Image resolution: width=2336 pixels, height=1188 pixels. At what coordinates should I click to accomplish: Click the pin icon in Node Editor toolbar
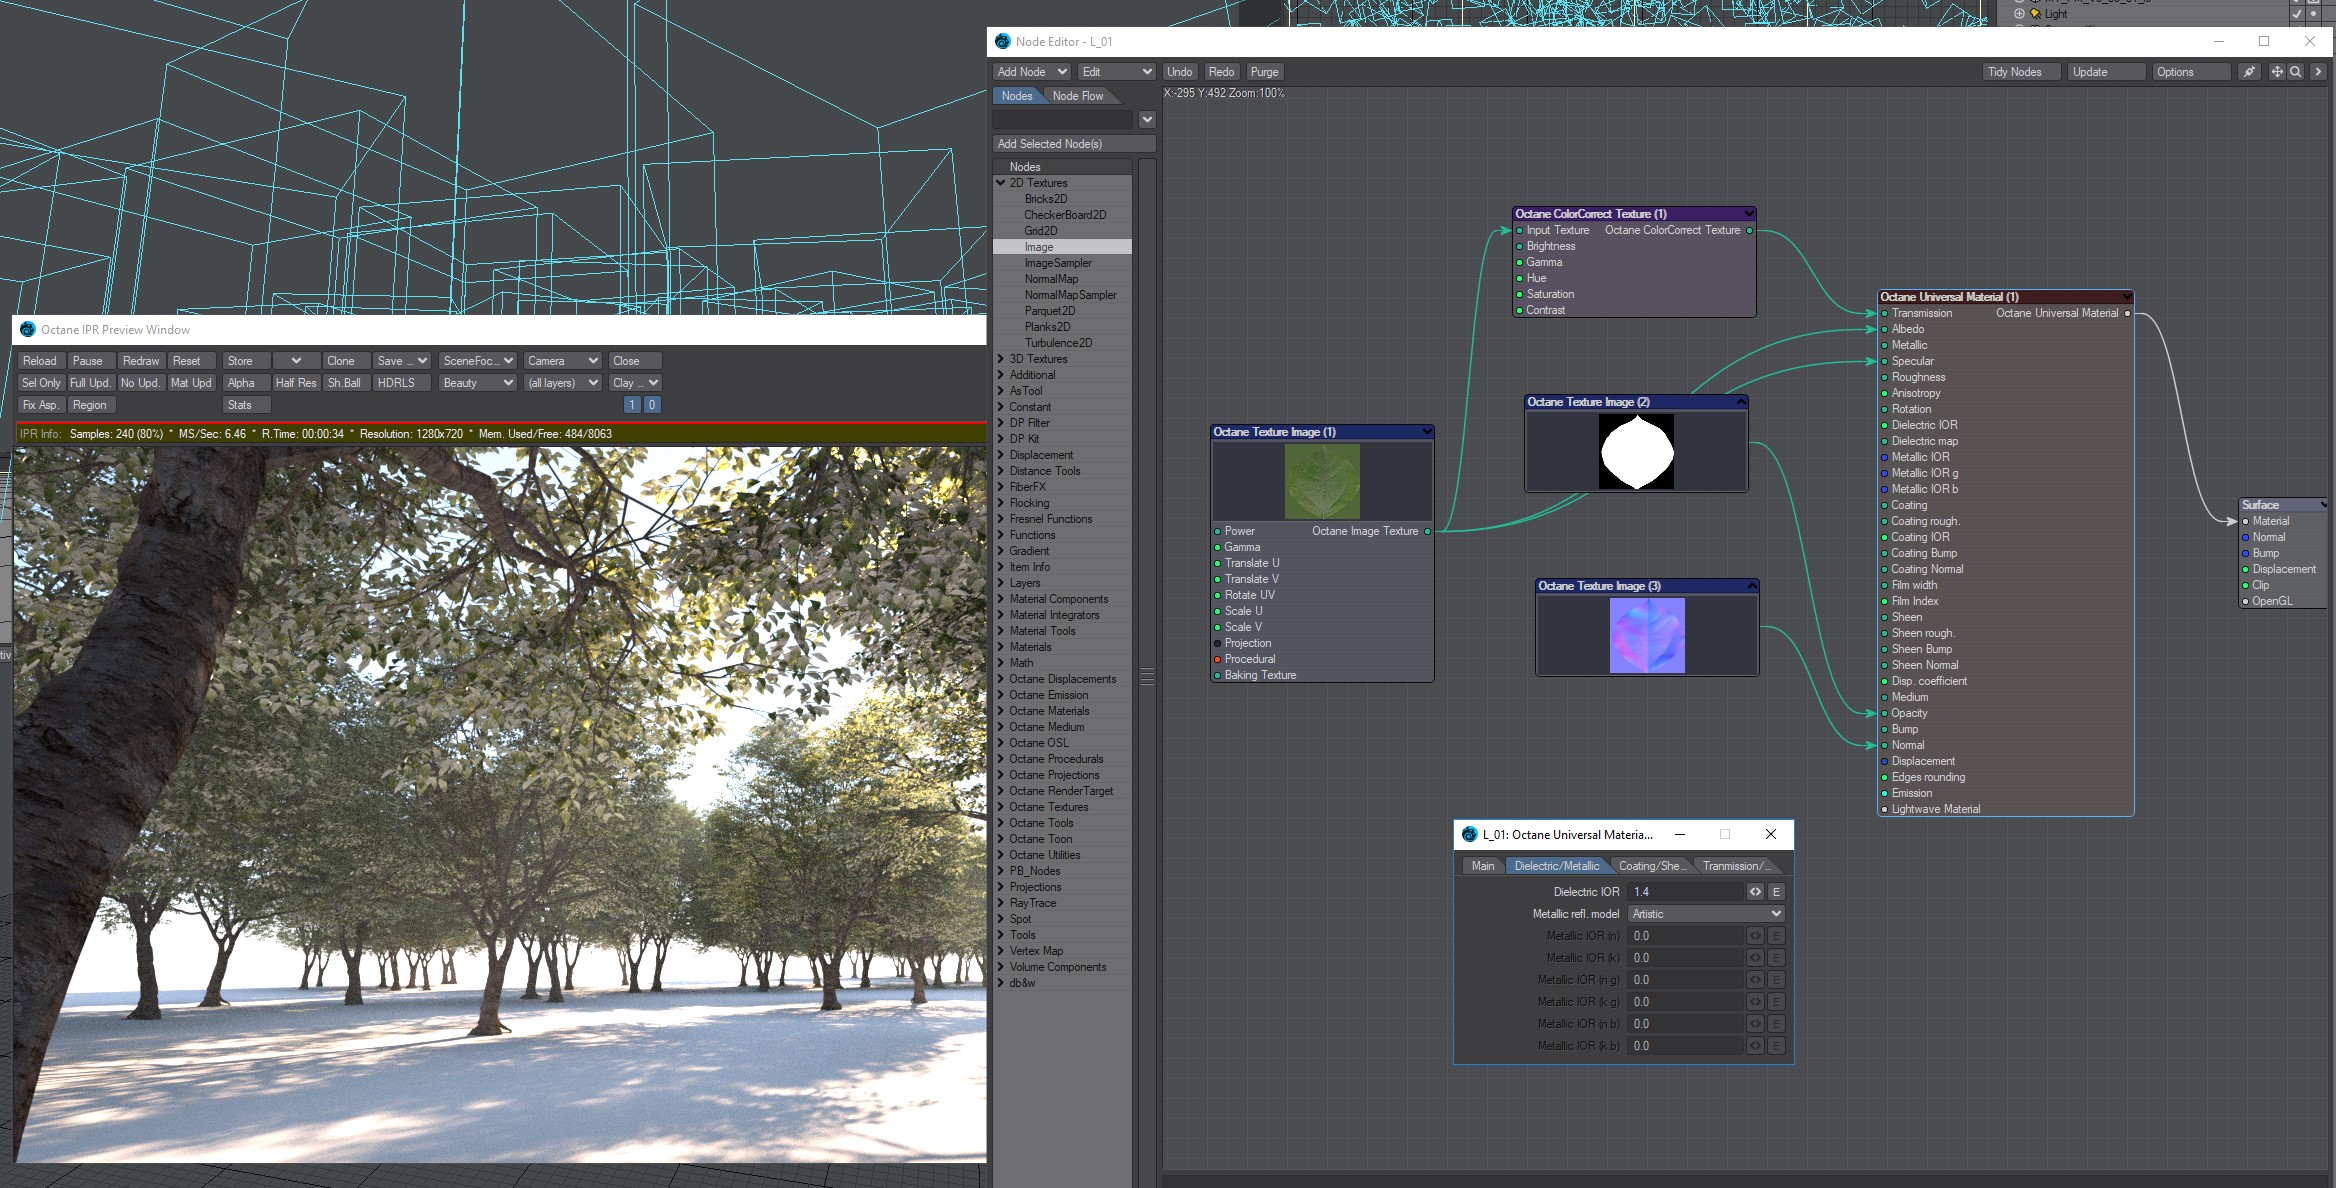[x=2249, y=72]
